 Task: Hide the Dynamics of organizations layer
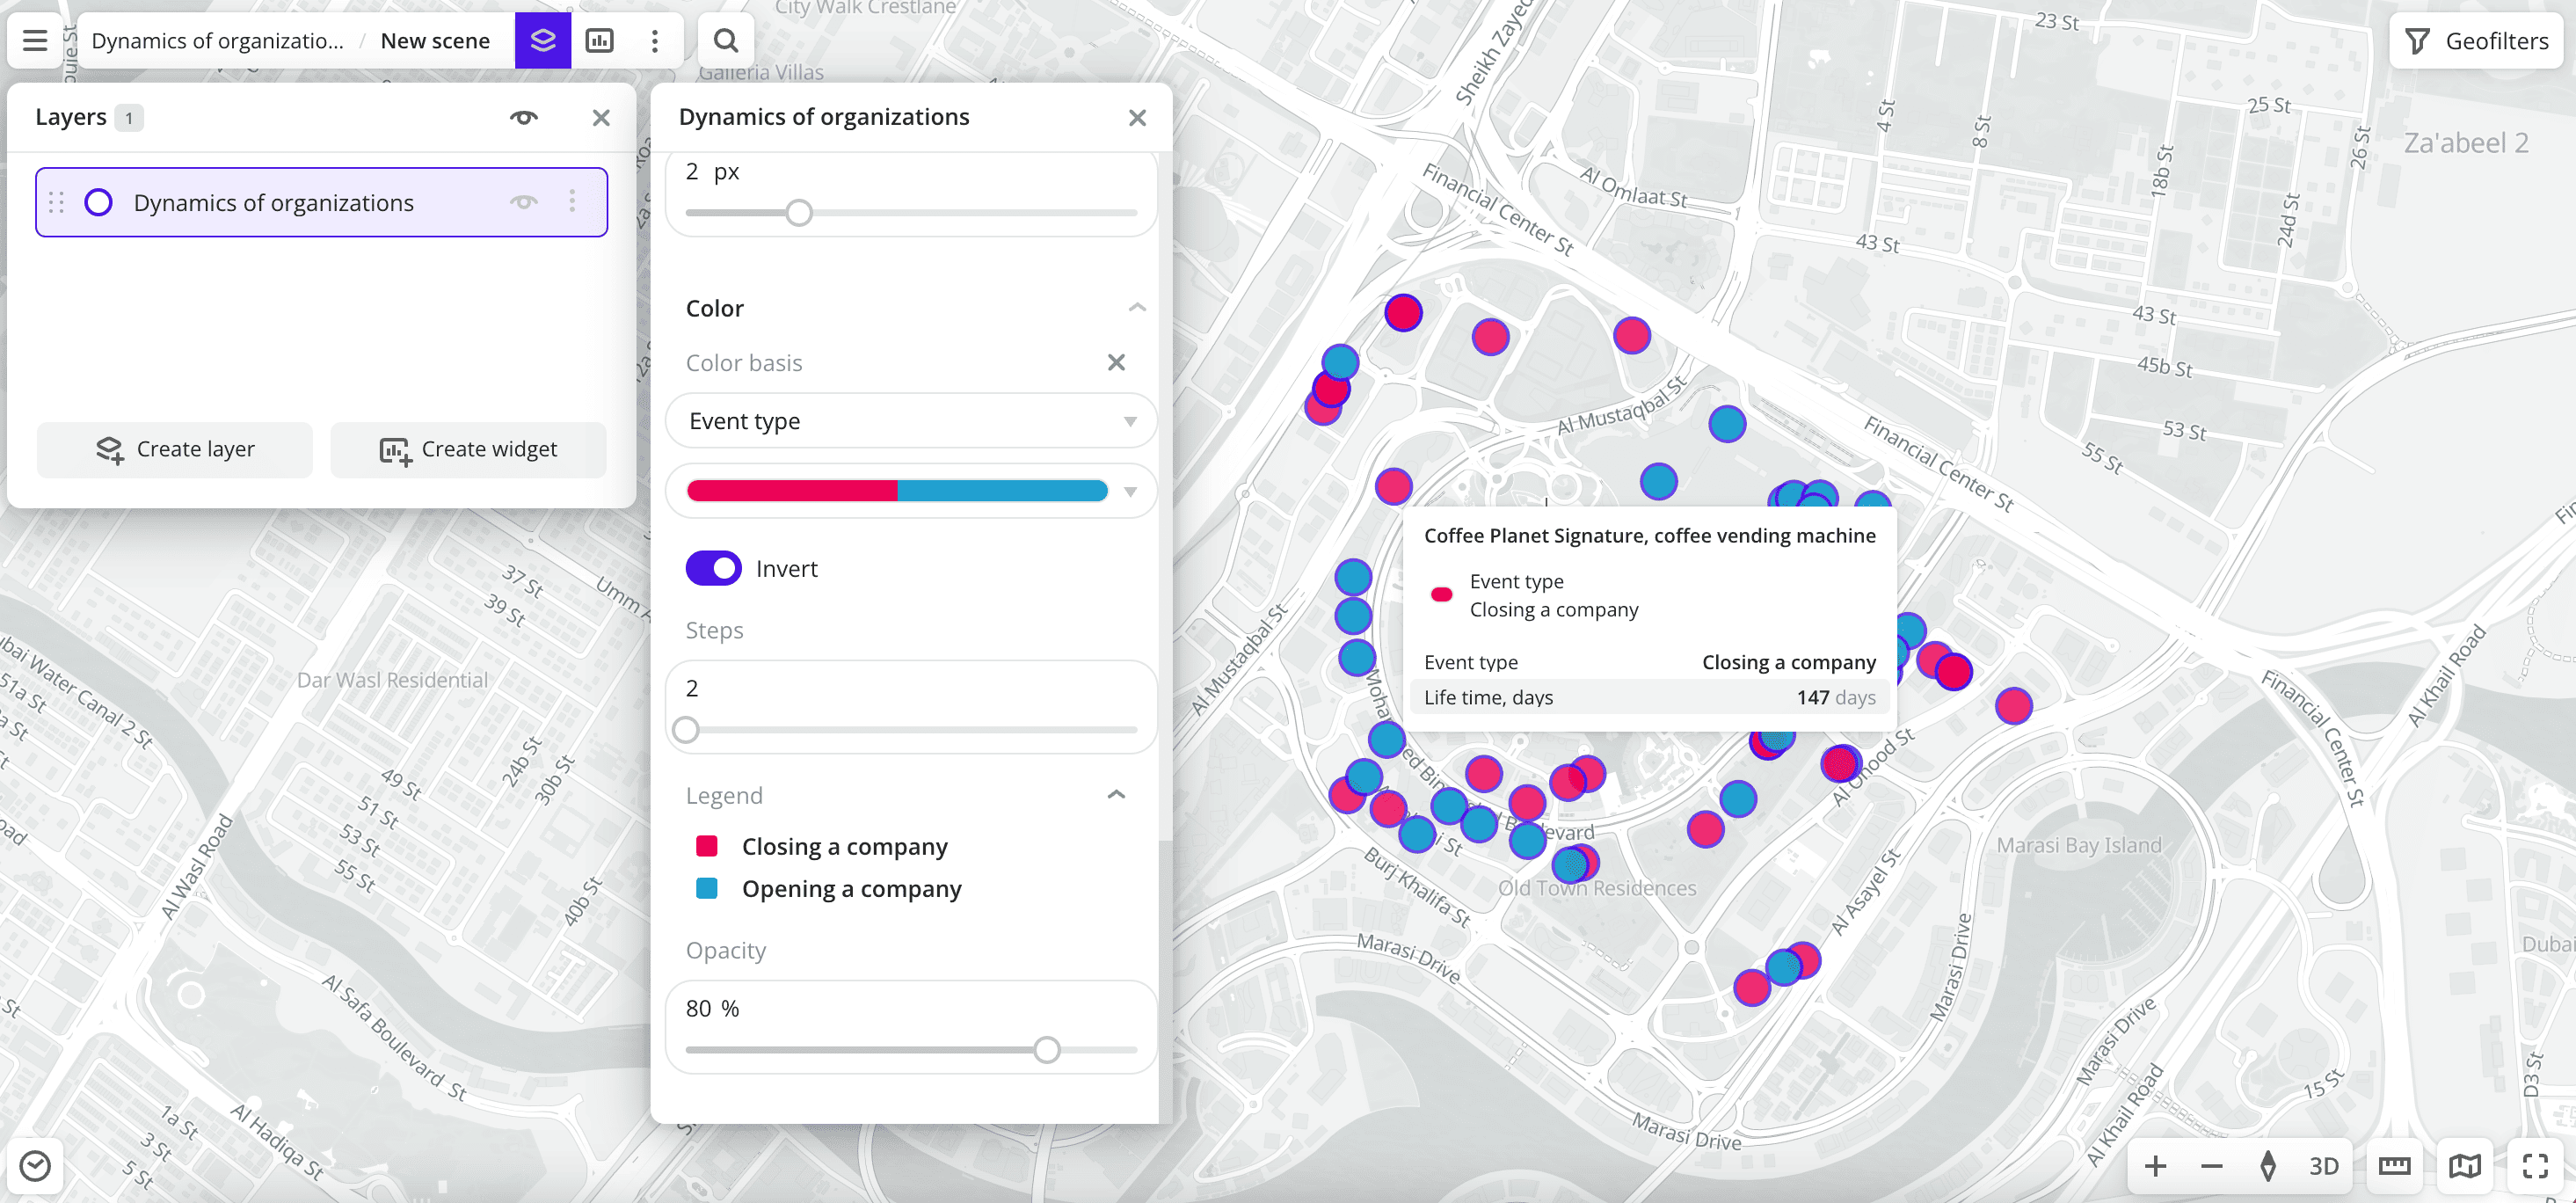click(524, 202)
